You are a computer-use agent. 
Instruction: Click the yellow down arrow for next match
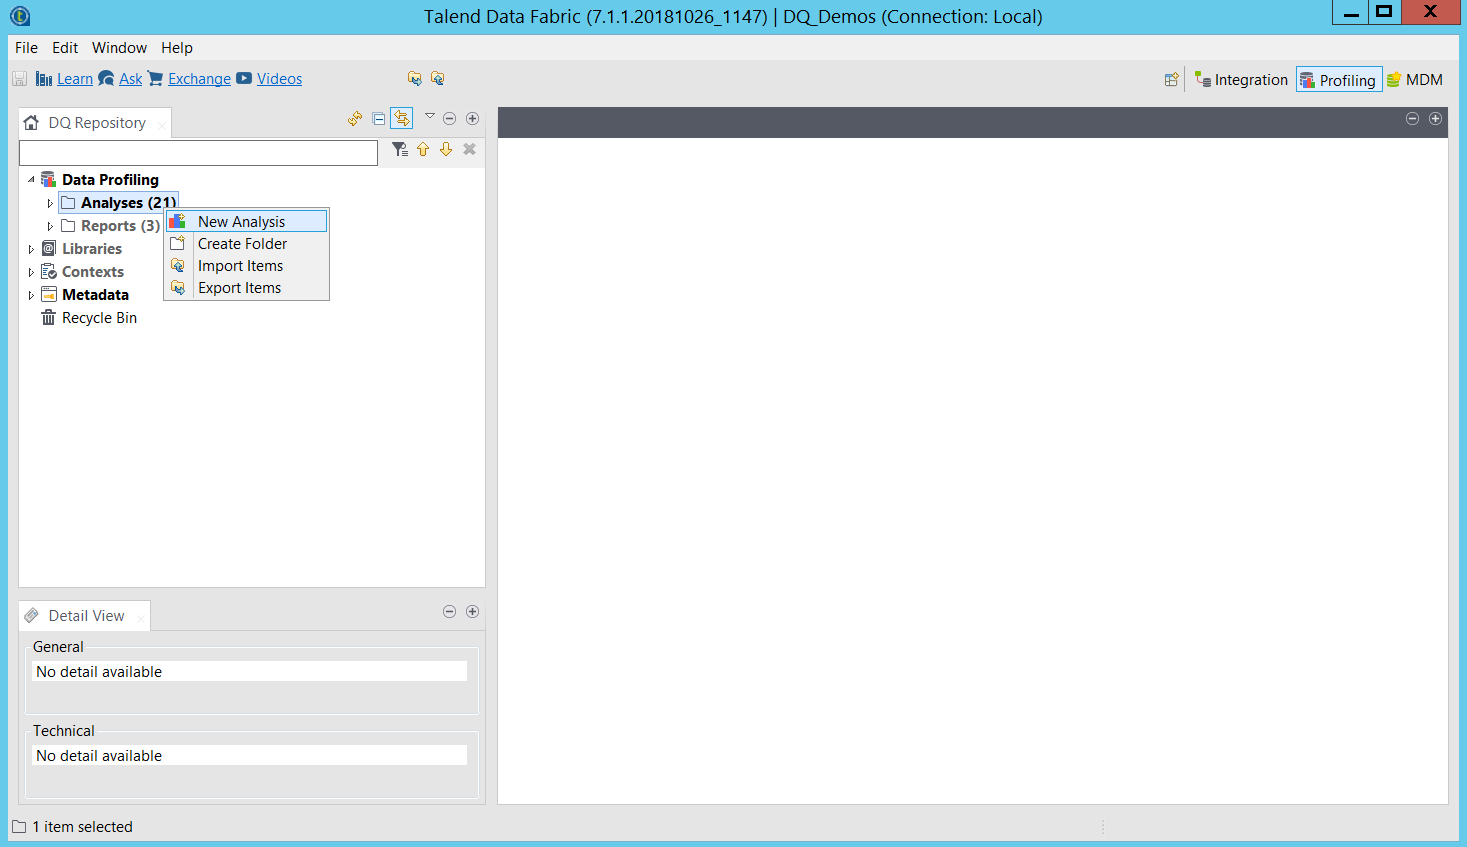click(446, 150)
